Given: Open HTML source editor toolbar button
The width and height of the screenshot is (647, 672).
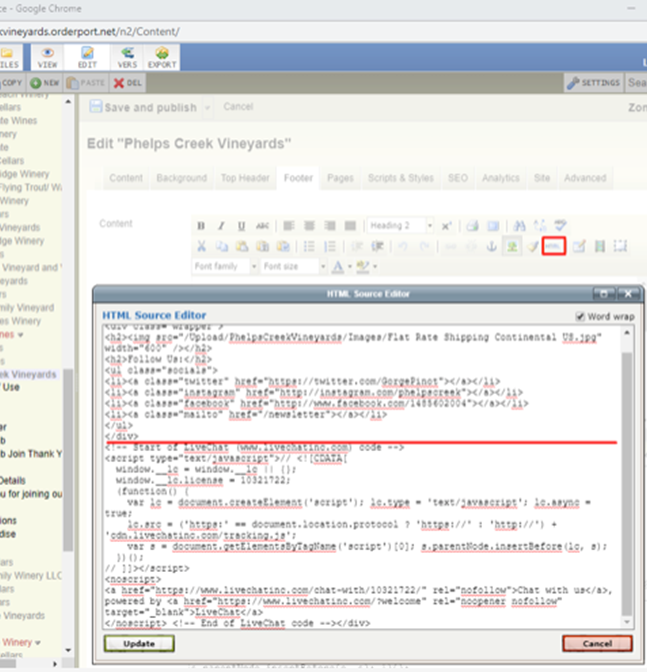Looking at the screenshot, I should [x=554, y=246].
